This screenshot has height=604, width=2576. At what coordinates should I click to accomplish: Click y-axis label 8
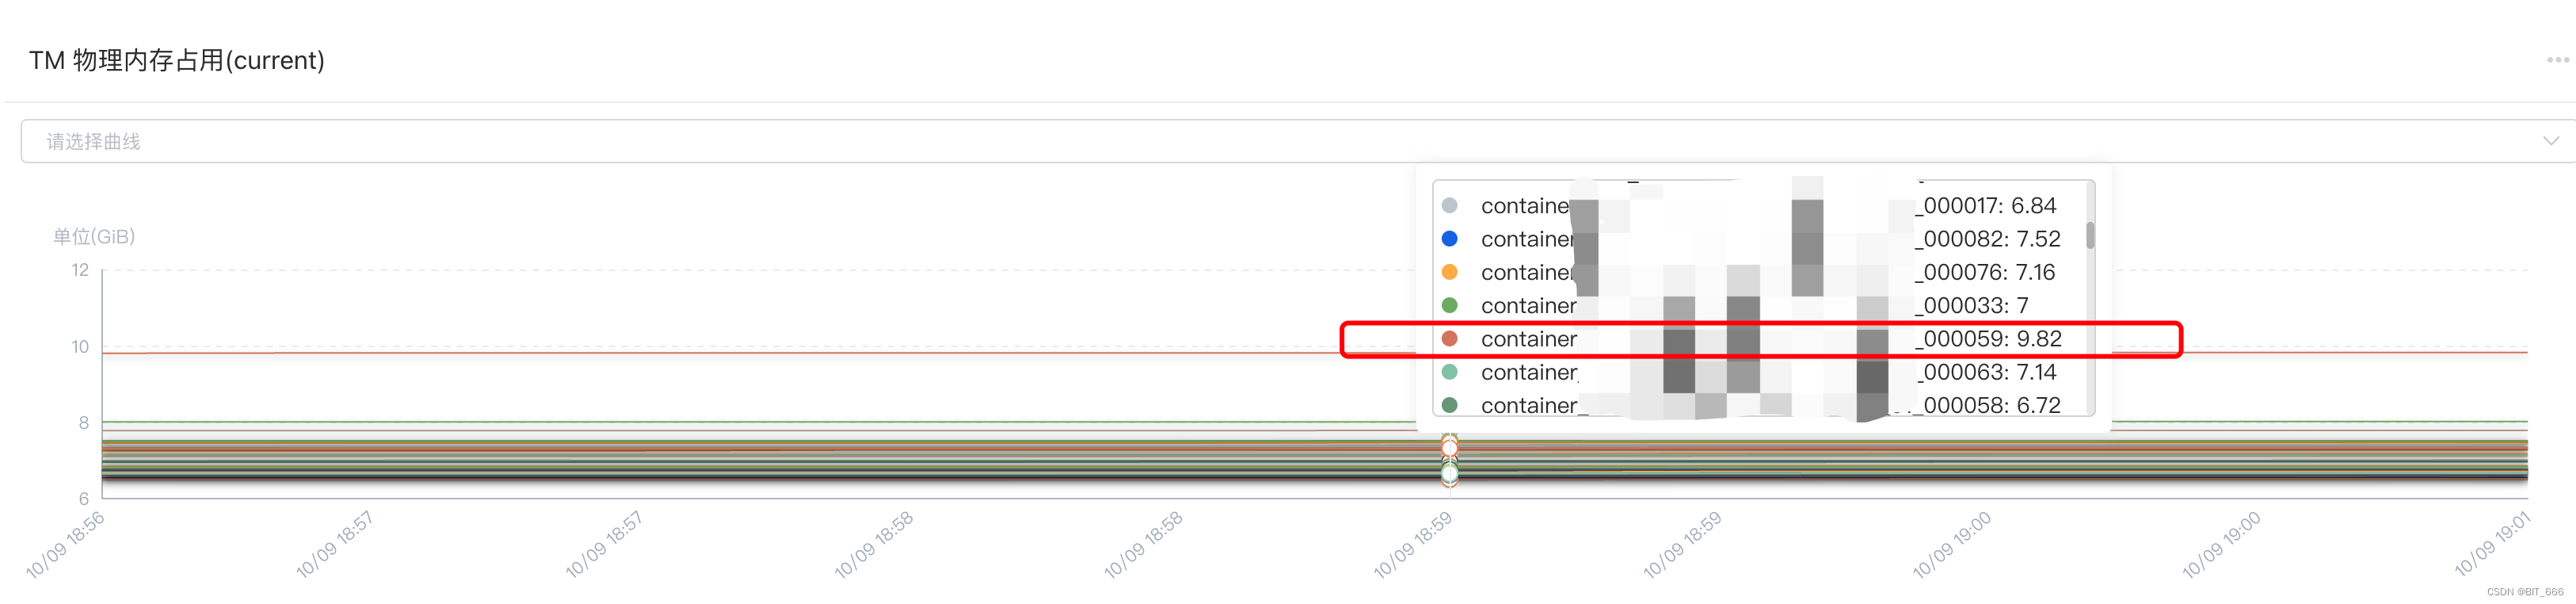tap(84, 423)
